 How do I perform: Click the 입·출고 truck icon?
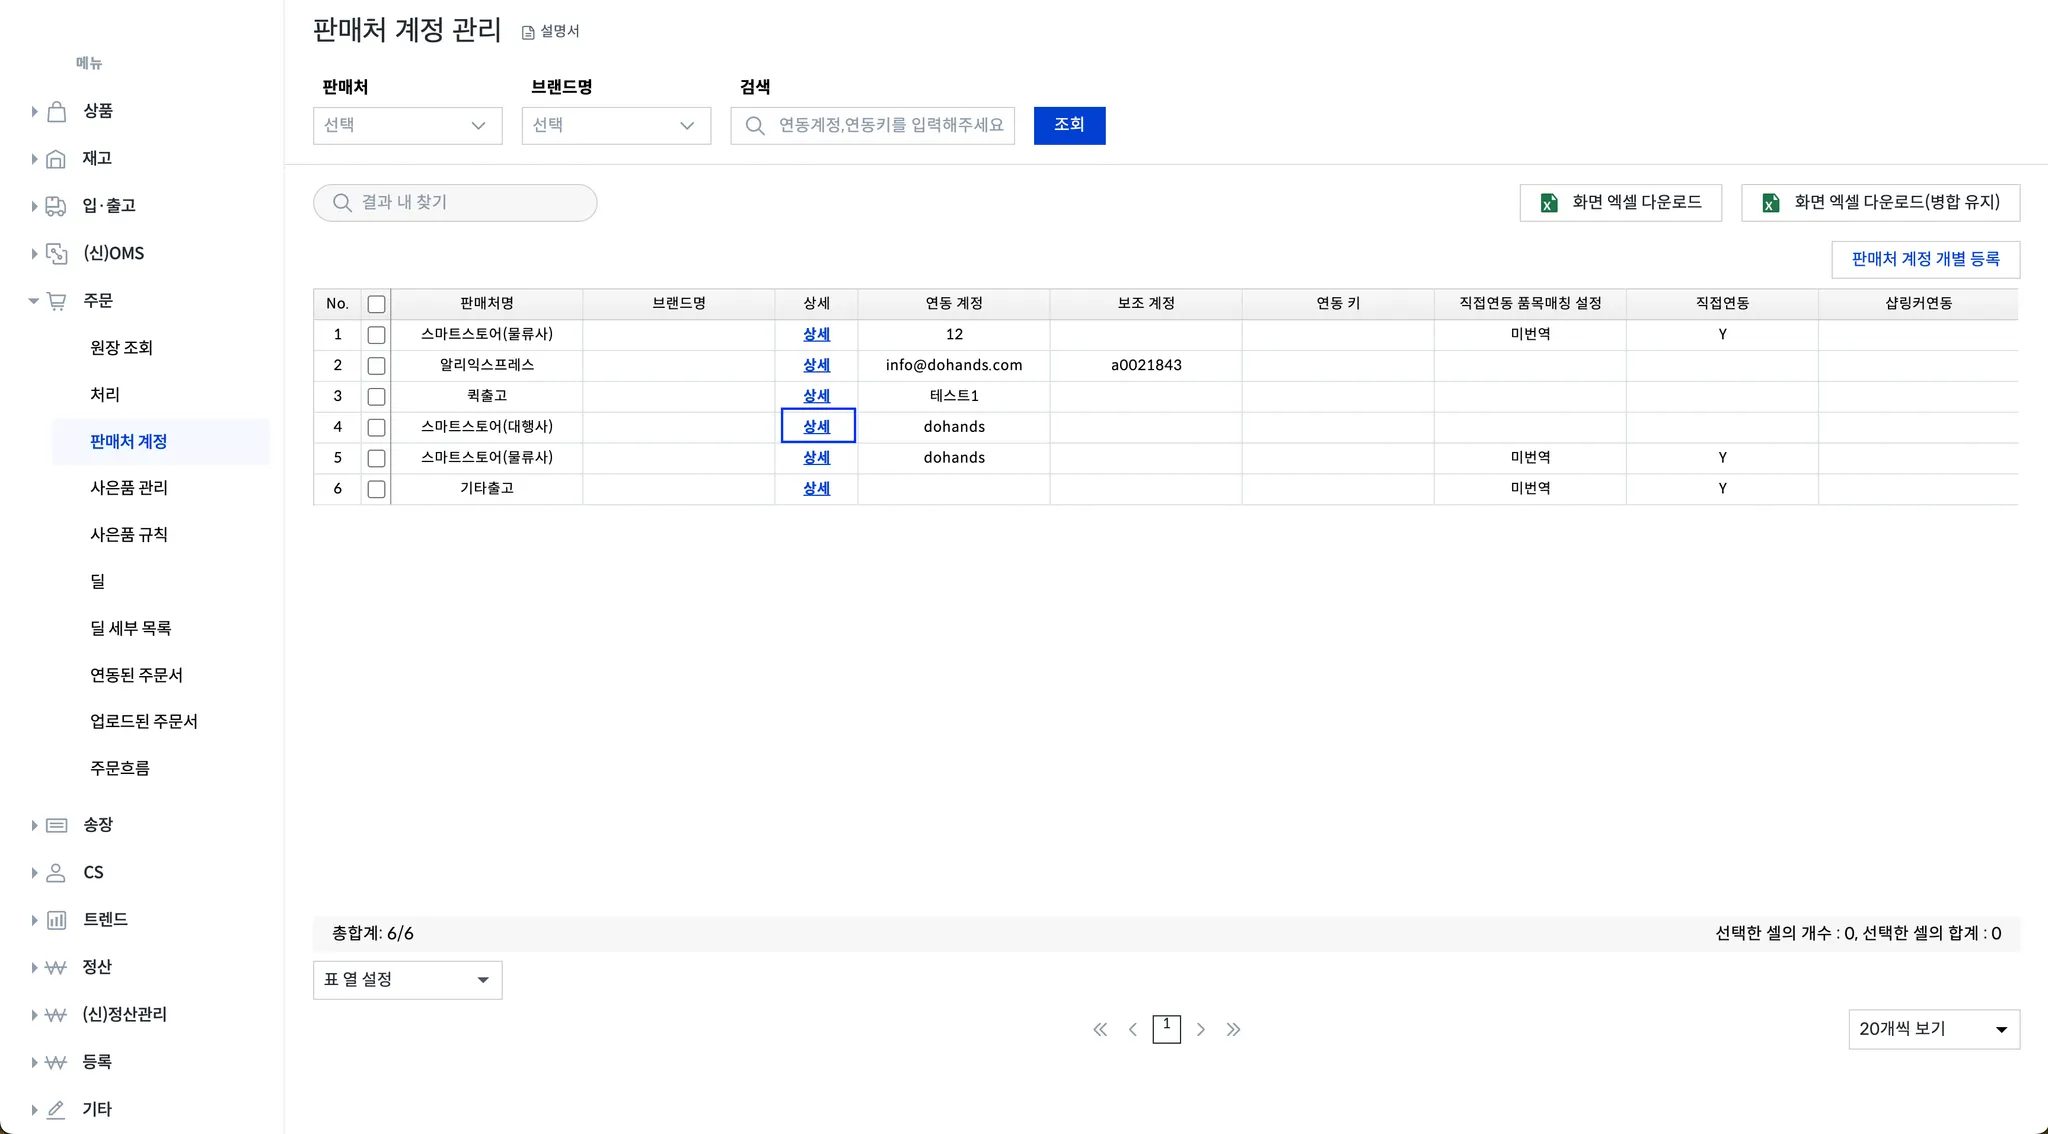[x=57, y=206]
